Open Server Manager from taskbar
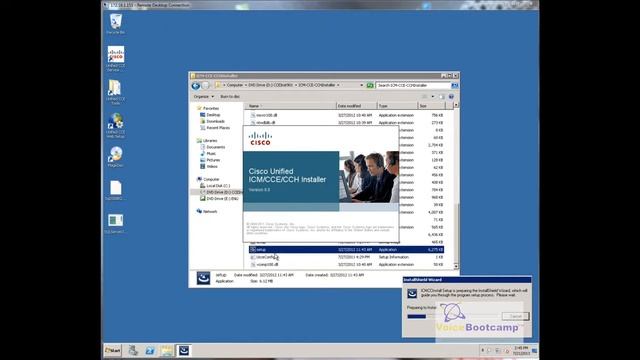This screenshot has width=640, height=360. [133, 350]
